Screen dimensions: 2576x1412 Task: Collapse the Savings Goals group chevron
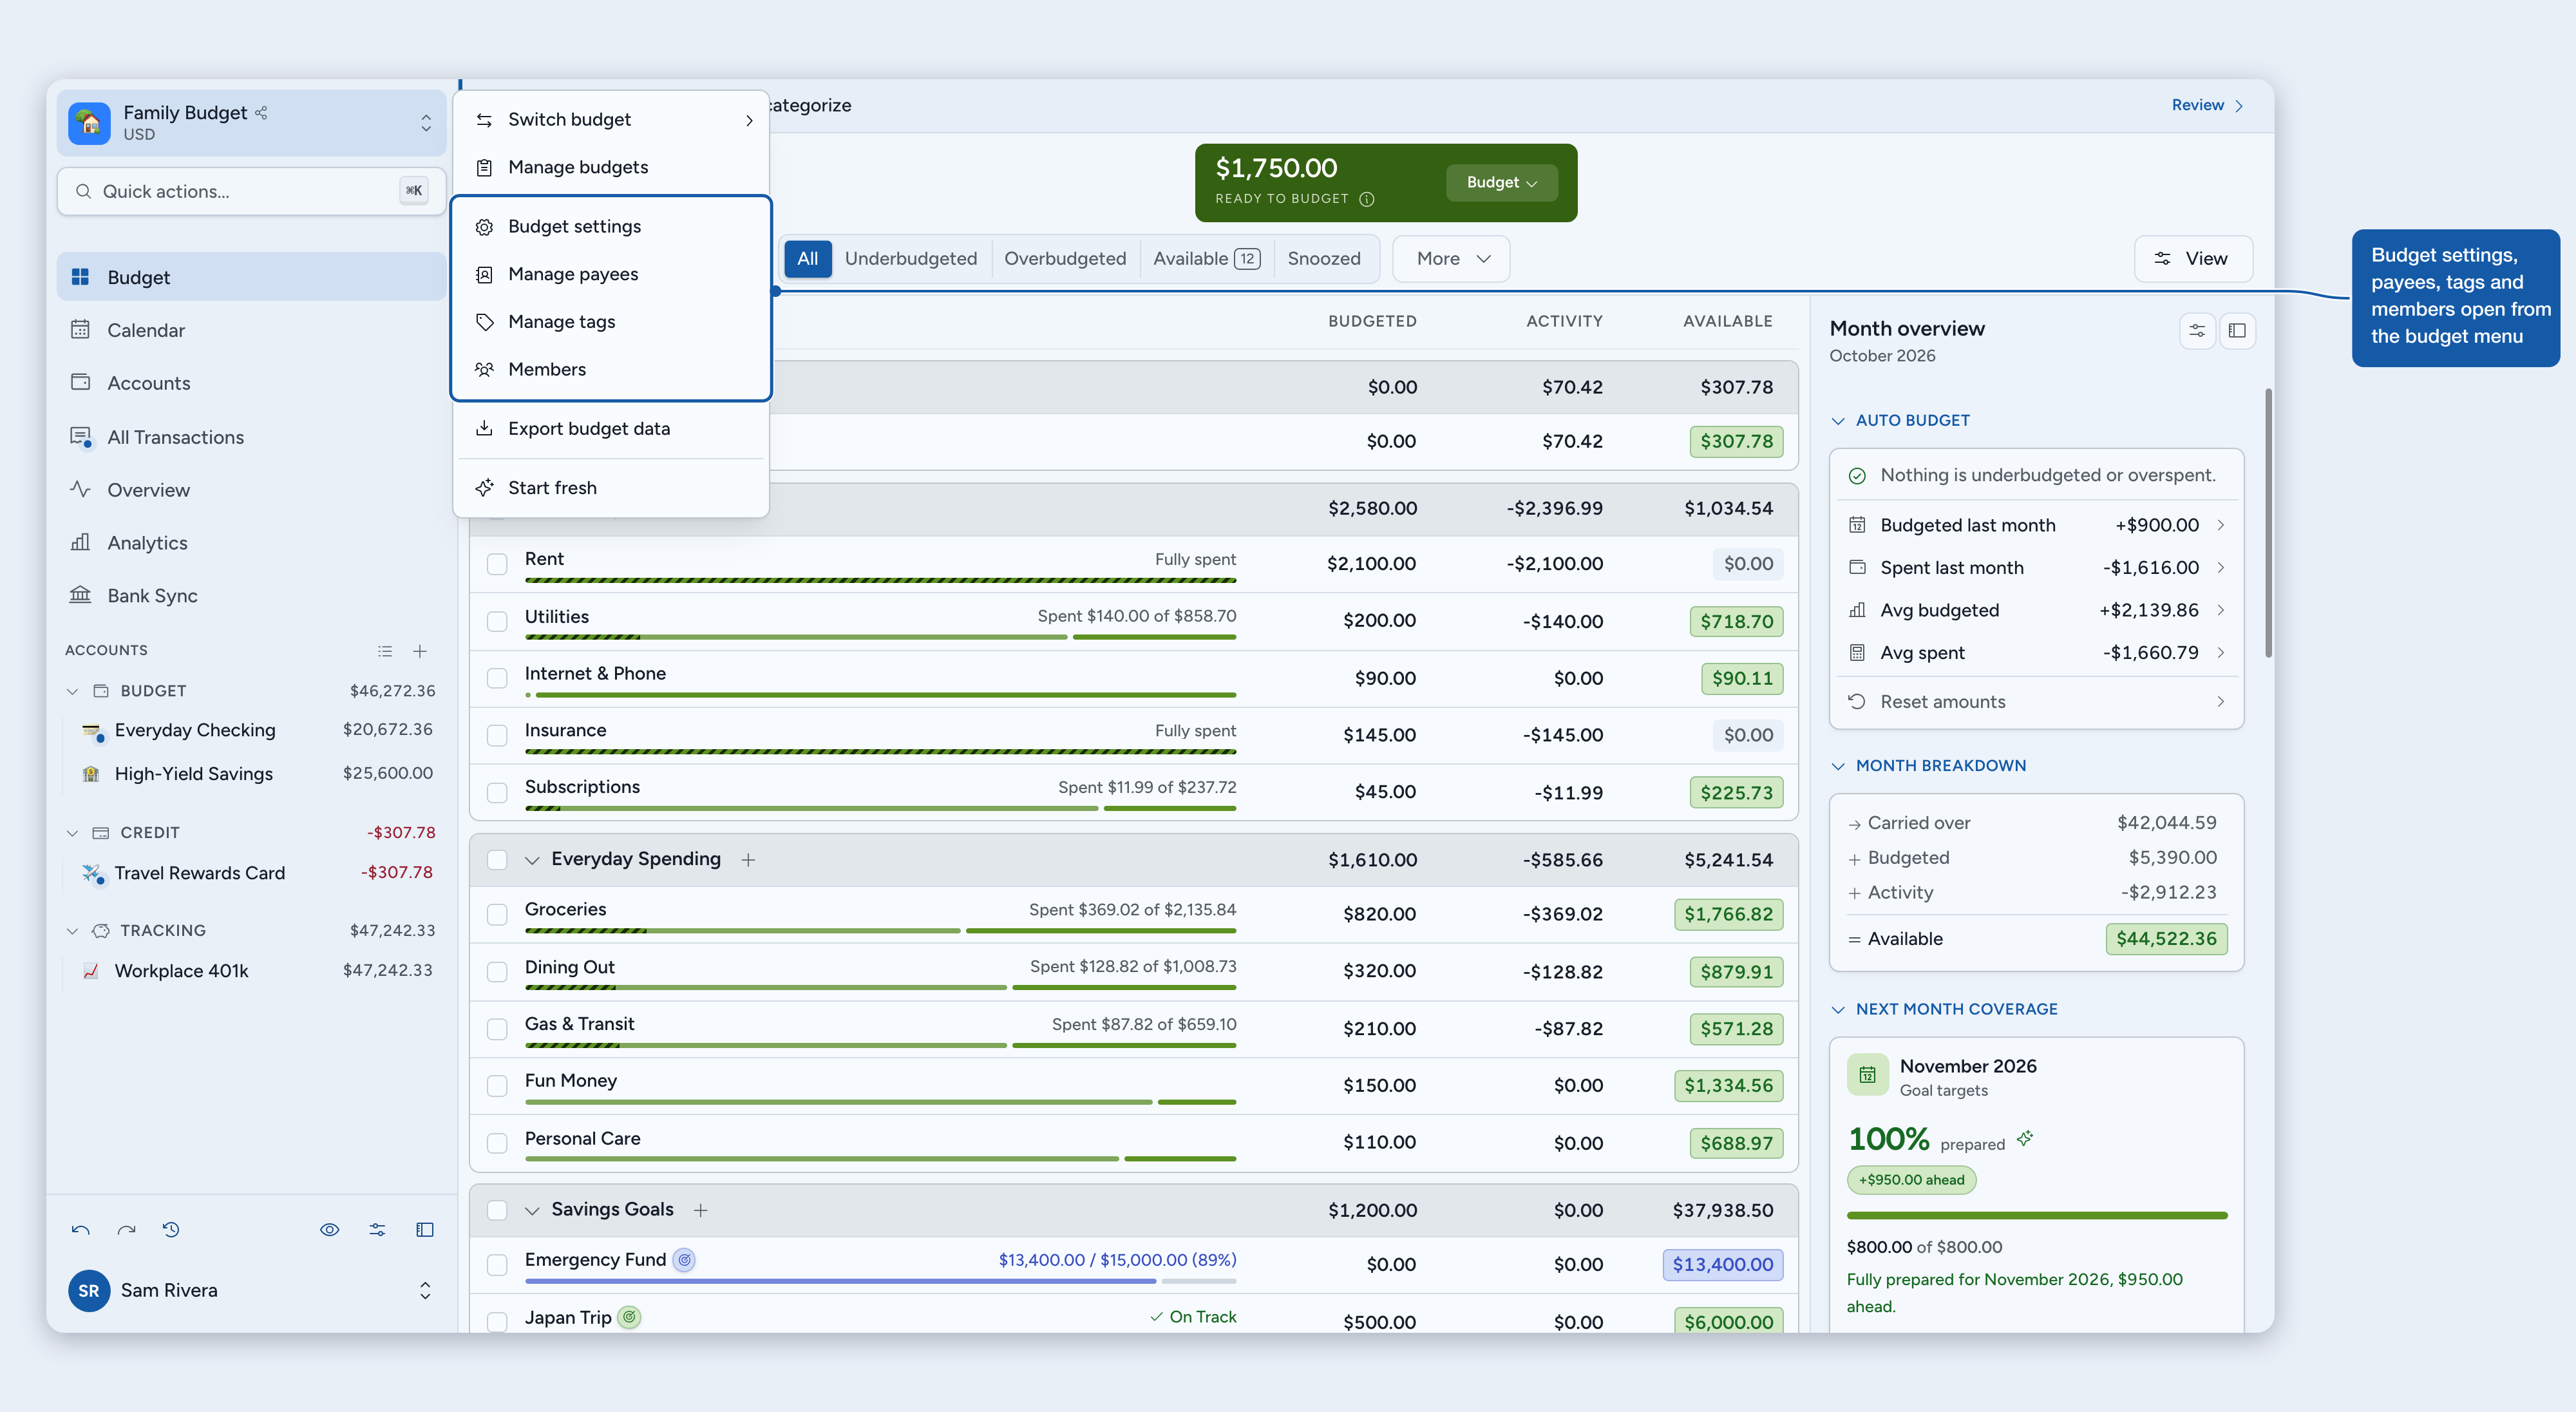532,1211
